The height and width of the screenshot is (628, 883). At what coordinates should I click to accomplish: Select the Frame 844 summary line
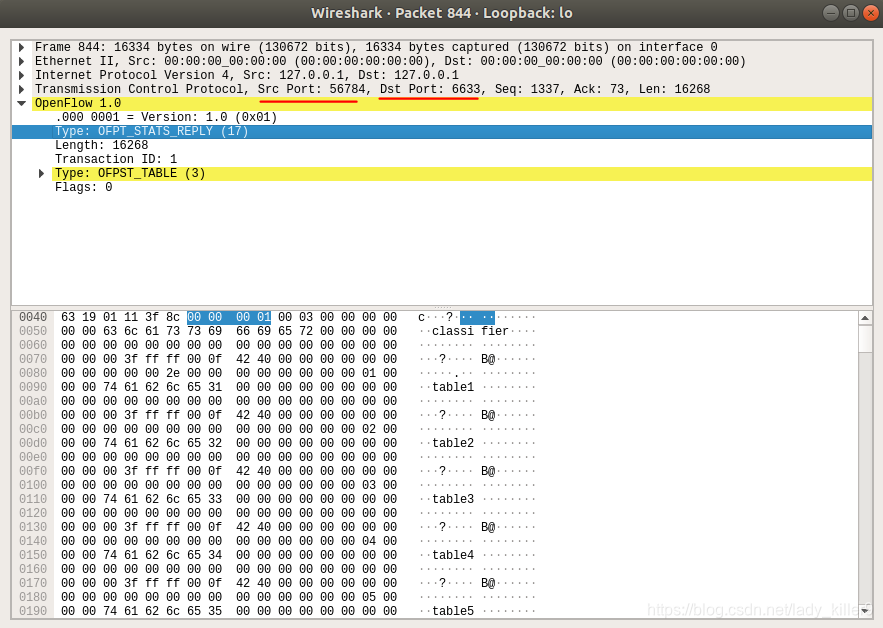[376, 47]
